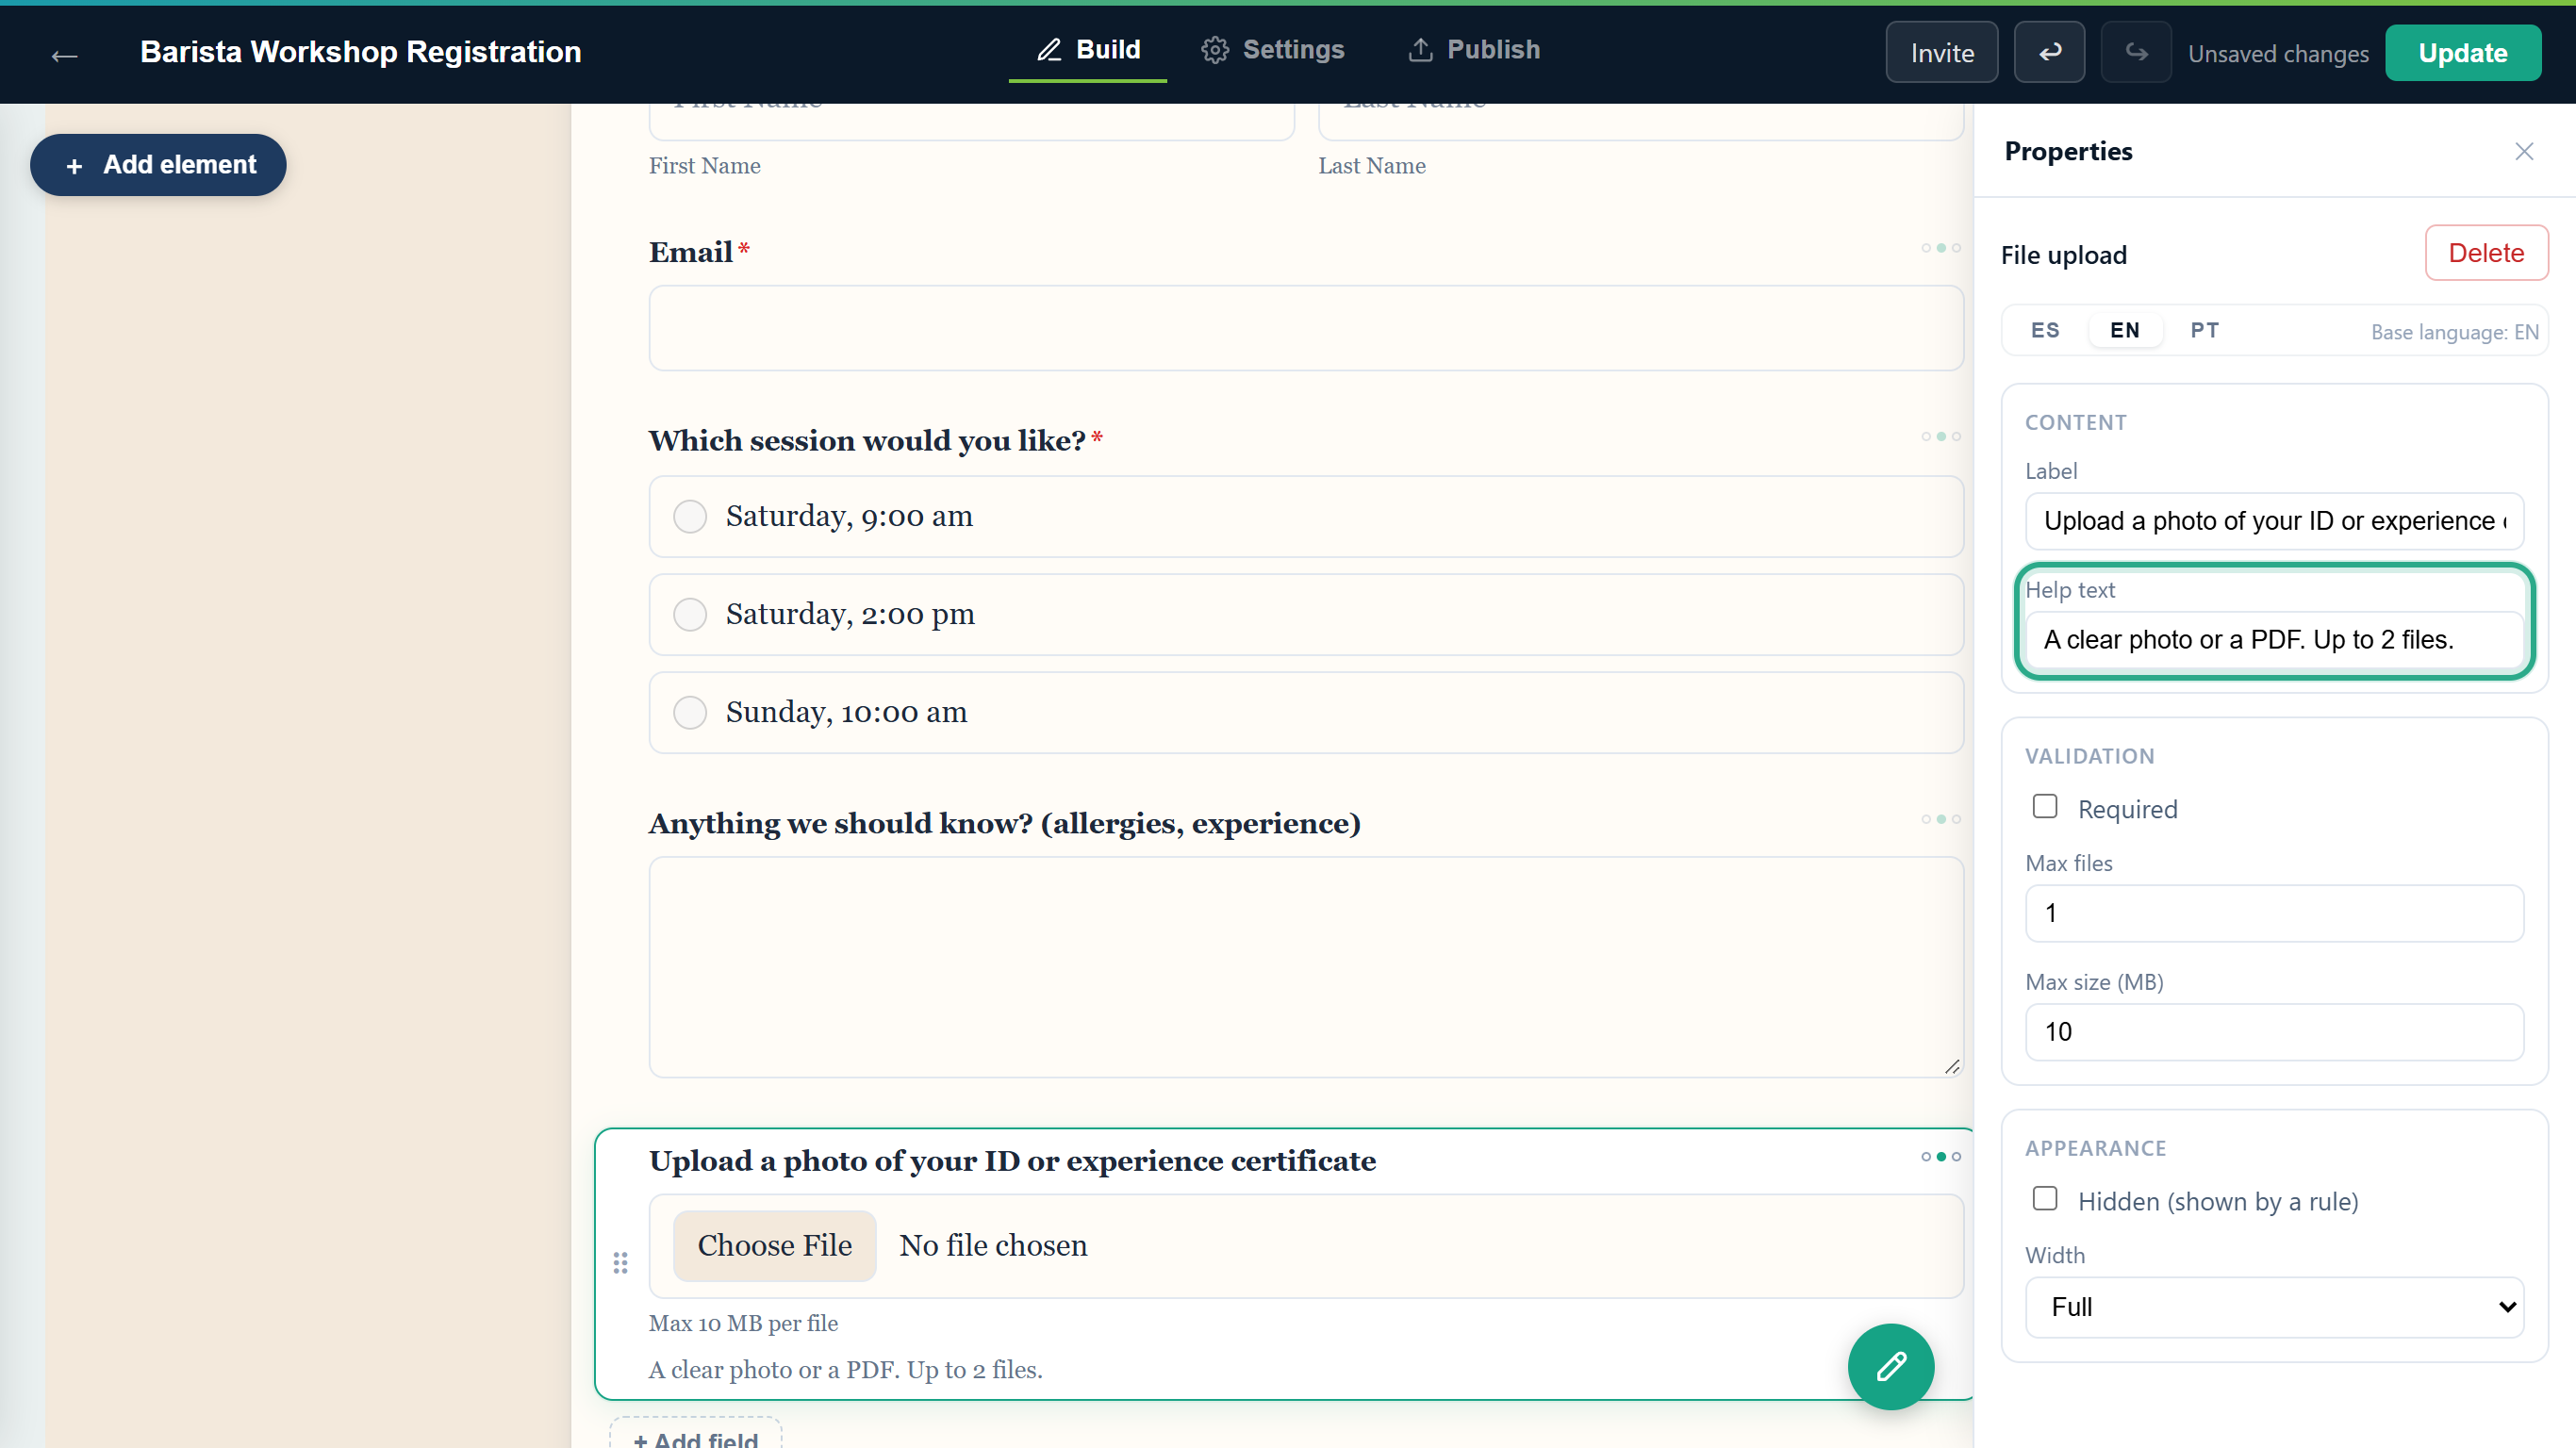Click the 'First Name' sublabel
This screenshot has height=1448, width=2576.
tap(705, 166)
